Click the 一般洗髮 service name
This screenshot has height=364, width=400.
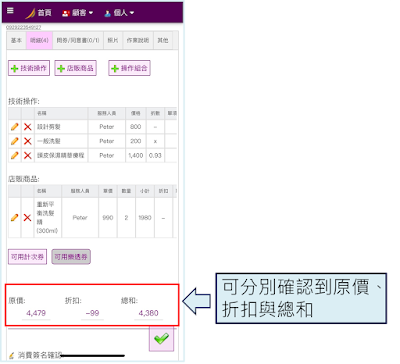(x=49, y=141)
